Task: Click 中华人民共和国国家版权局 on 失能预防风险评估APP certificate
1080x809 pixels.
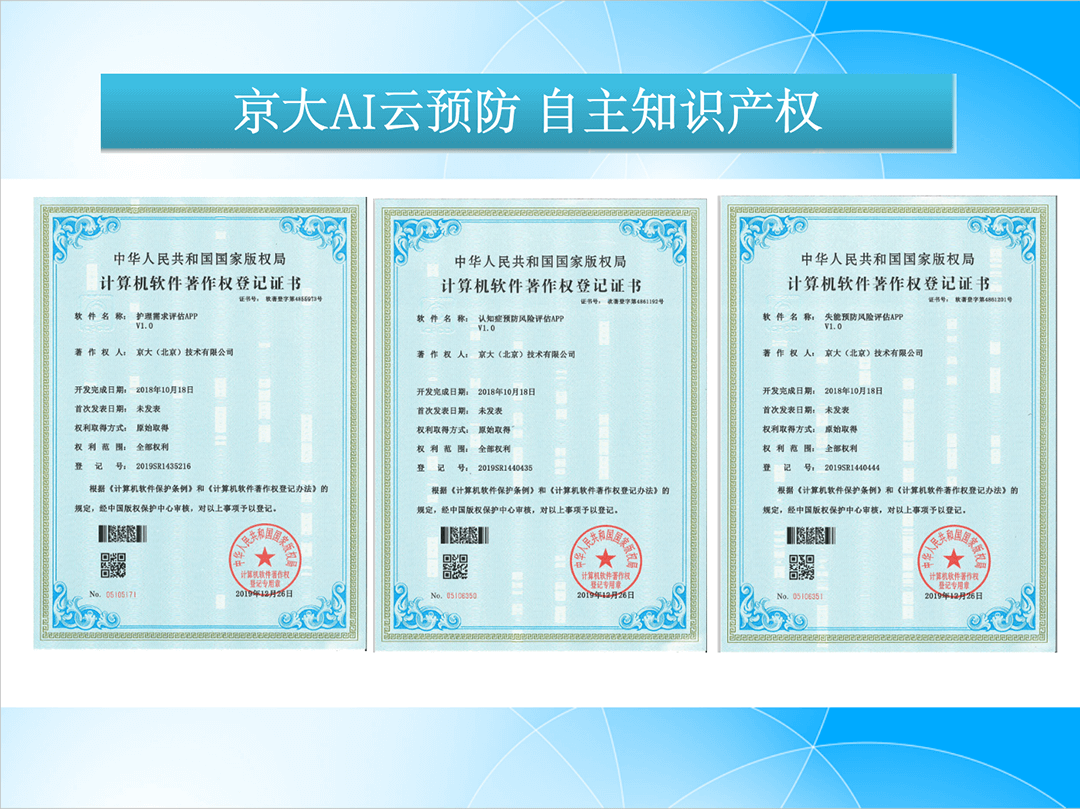Action: pos(888,259)
